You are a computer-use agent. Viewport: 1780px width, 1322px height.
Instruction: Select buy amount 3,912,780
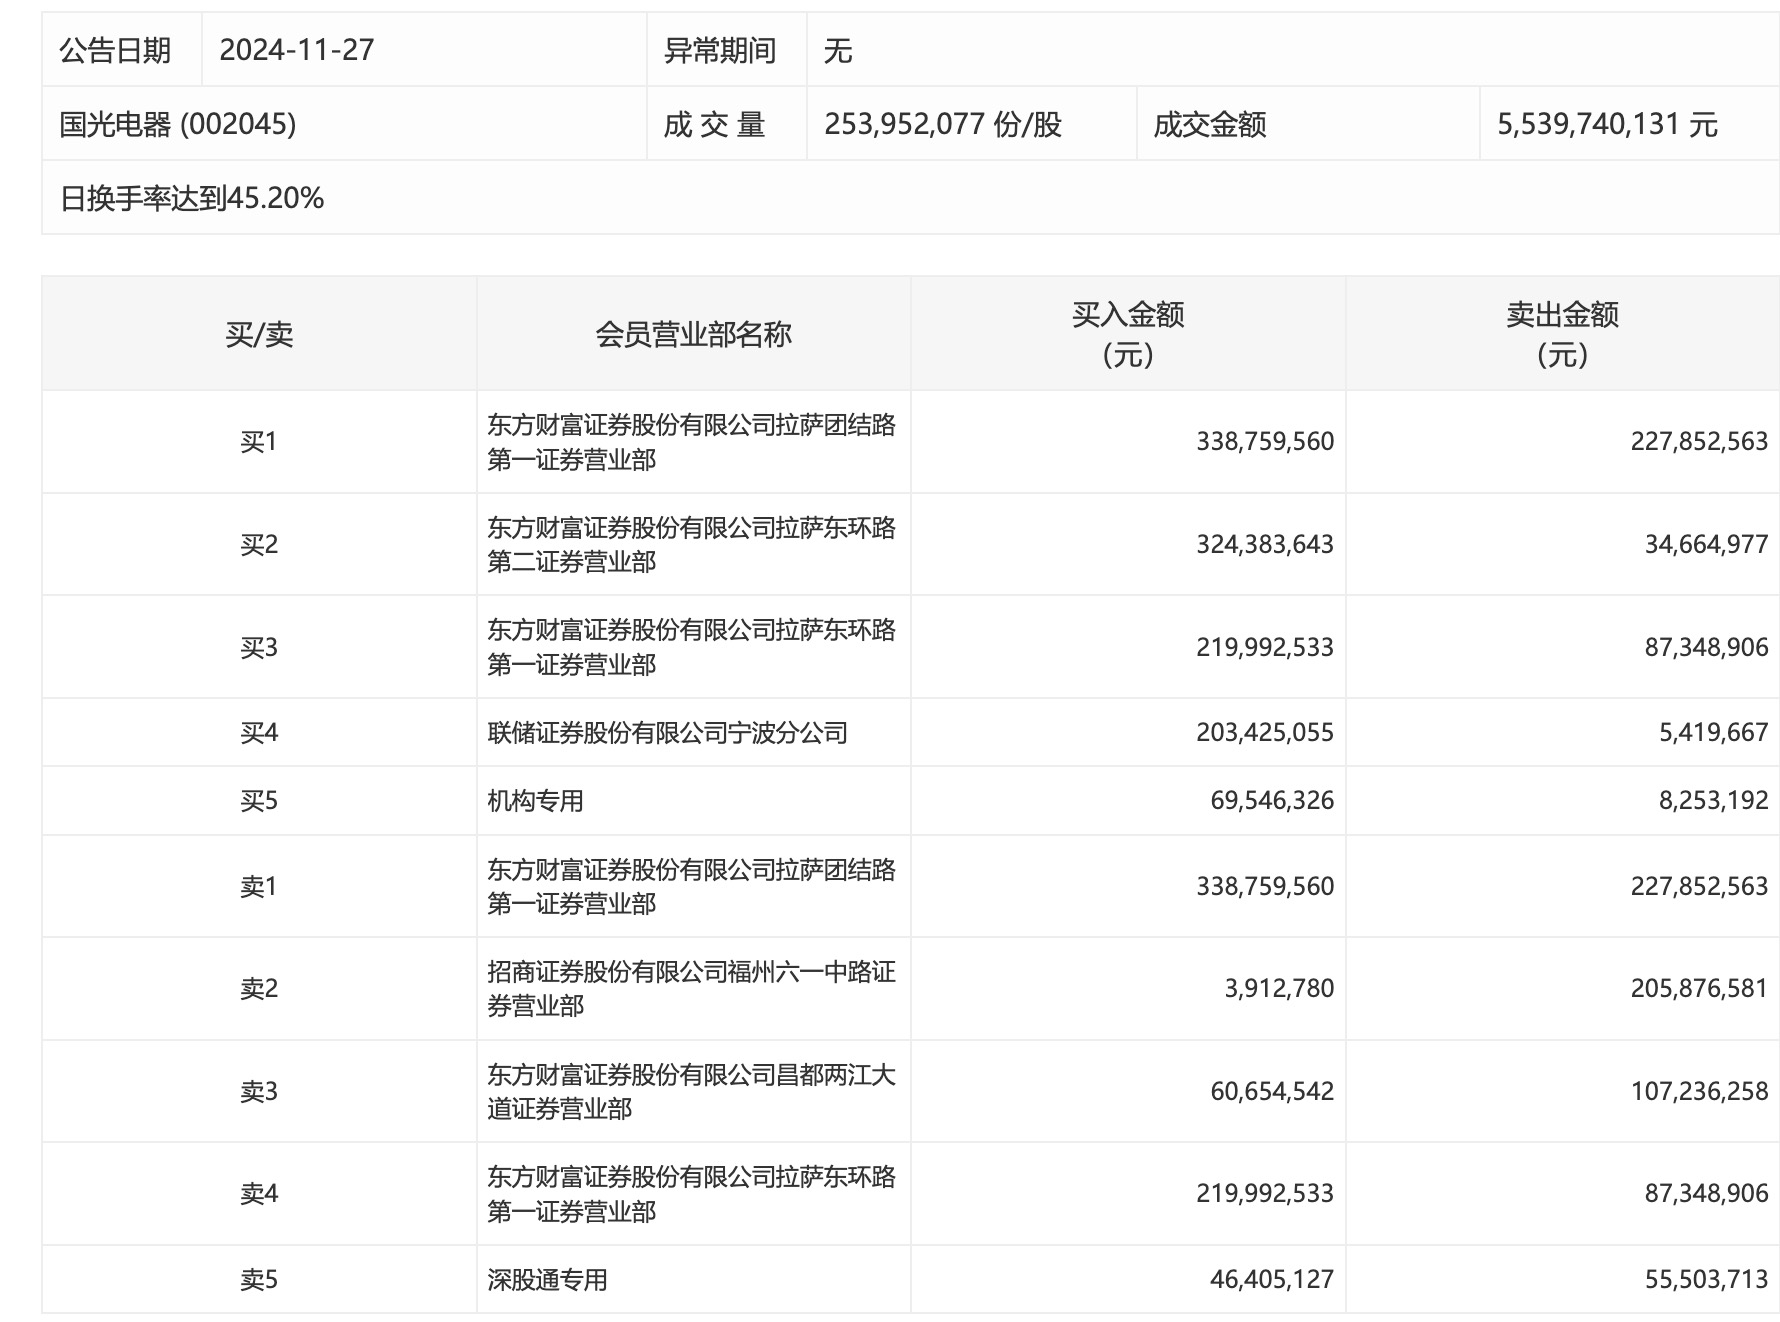pyautogui.click(x=1279, y=988)
